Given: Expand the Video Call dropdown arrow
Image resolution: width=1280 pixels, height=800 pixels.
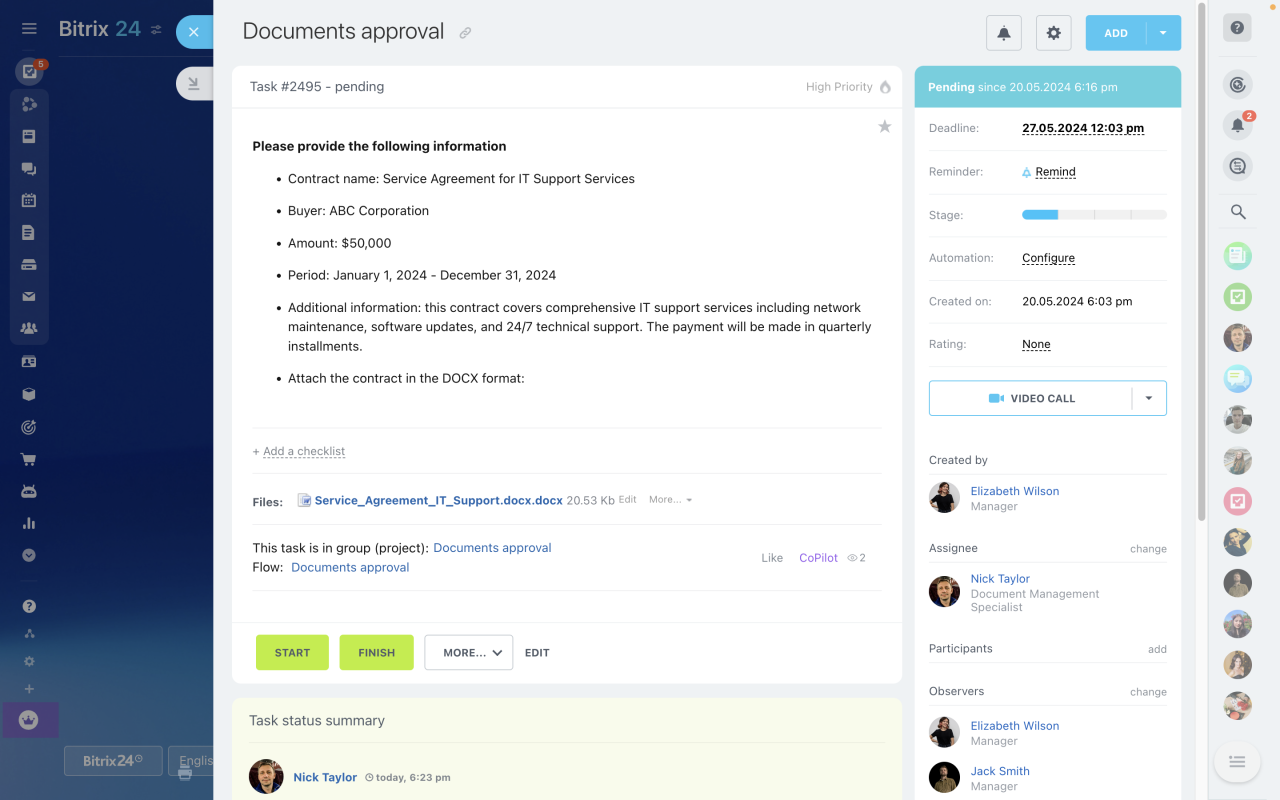Looking at the screenshot, I should pyautogui.click(x=1149, y=398).
